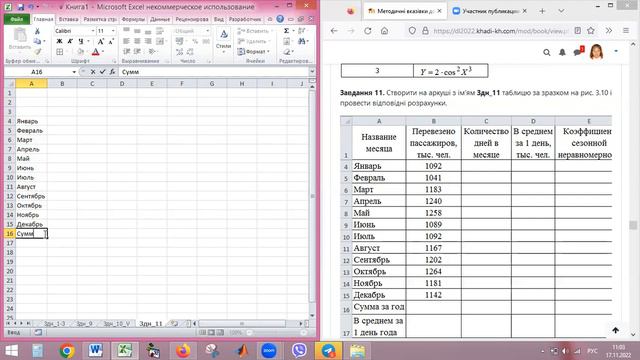This screenshot has width=640, height=360.
Task: Apply italic with the К button
Action: [x=70, y=41]
